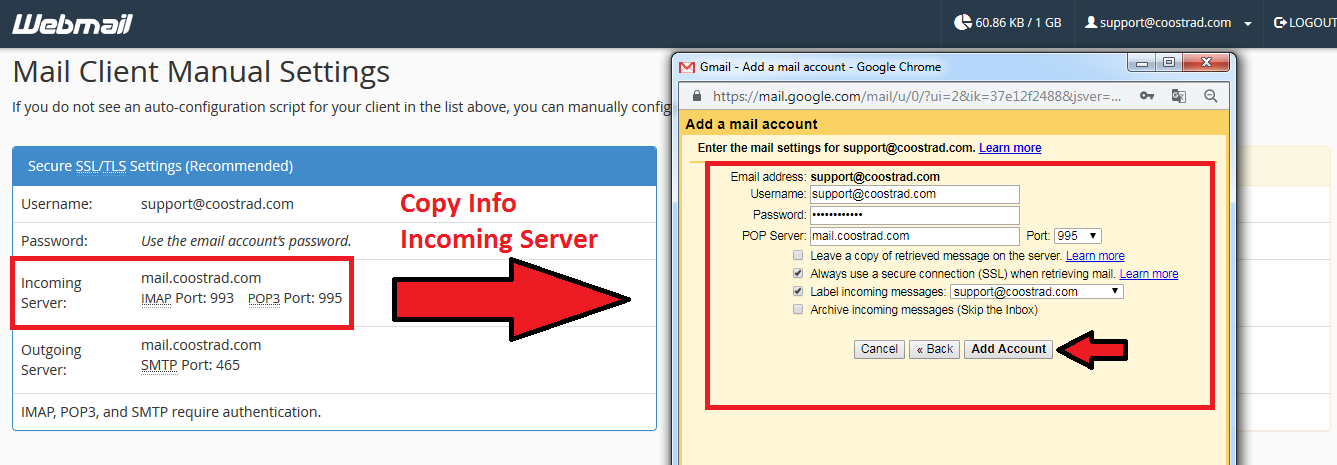
Task: Open Learn more link for secure connection
Action: click(1149, 273)
